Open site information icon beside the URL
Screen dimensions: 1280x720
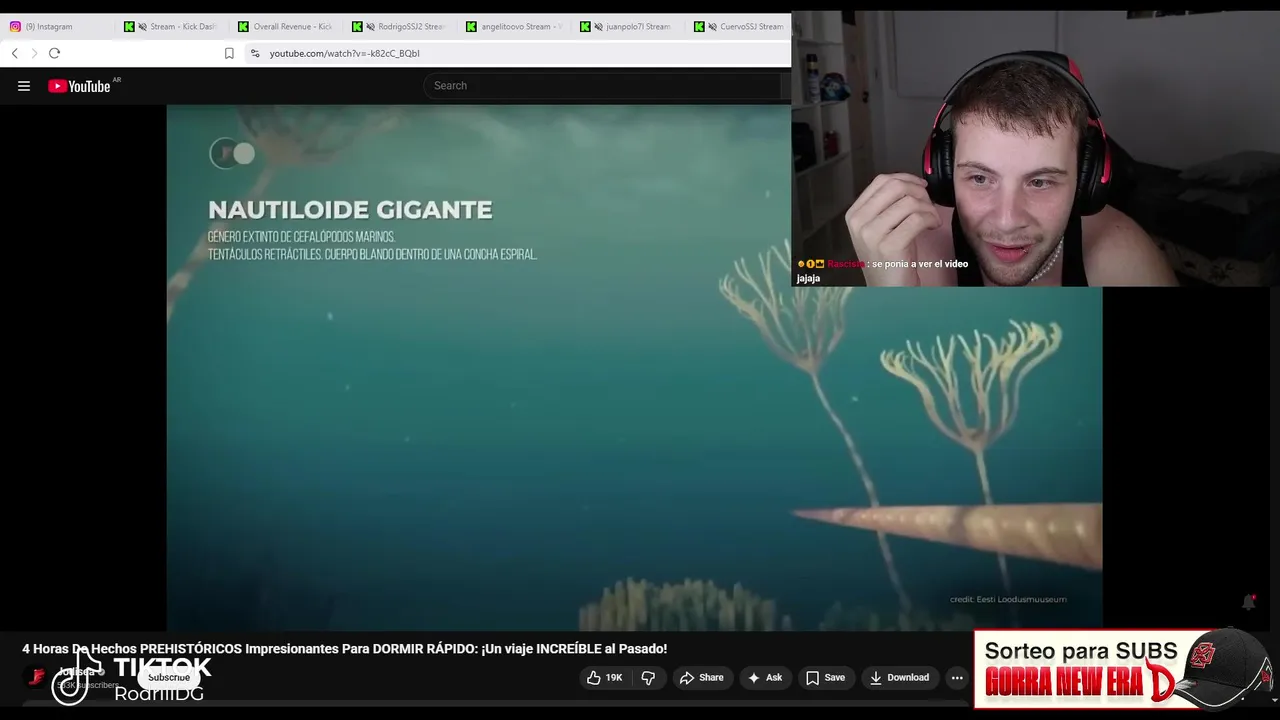255,53
